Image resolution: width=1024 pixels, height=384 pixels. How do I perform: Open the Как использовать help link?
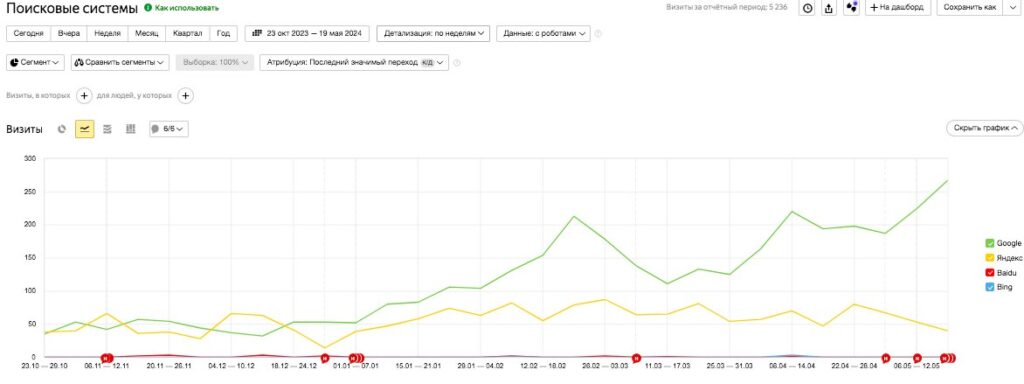pos(182,8)
